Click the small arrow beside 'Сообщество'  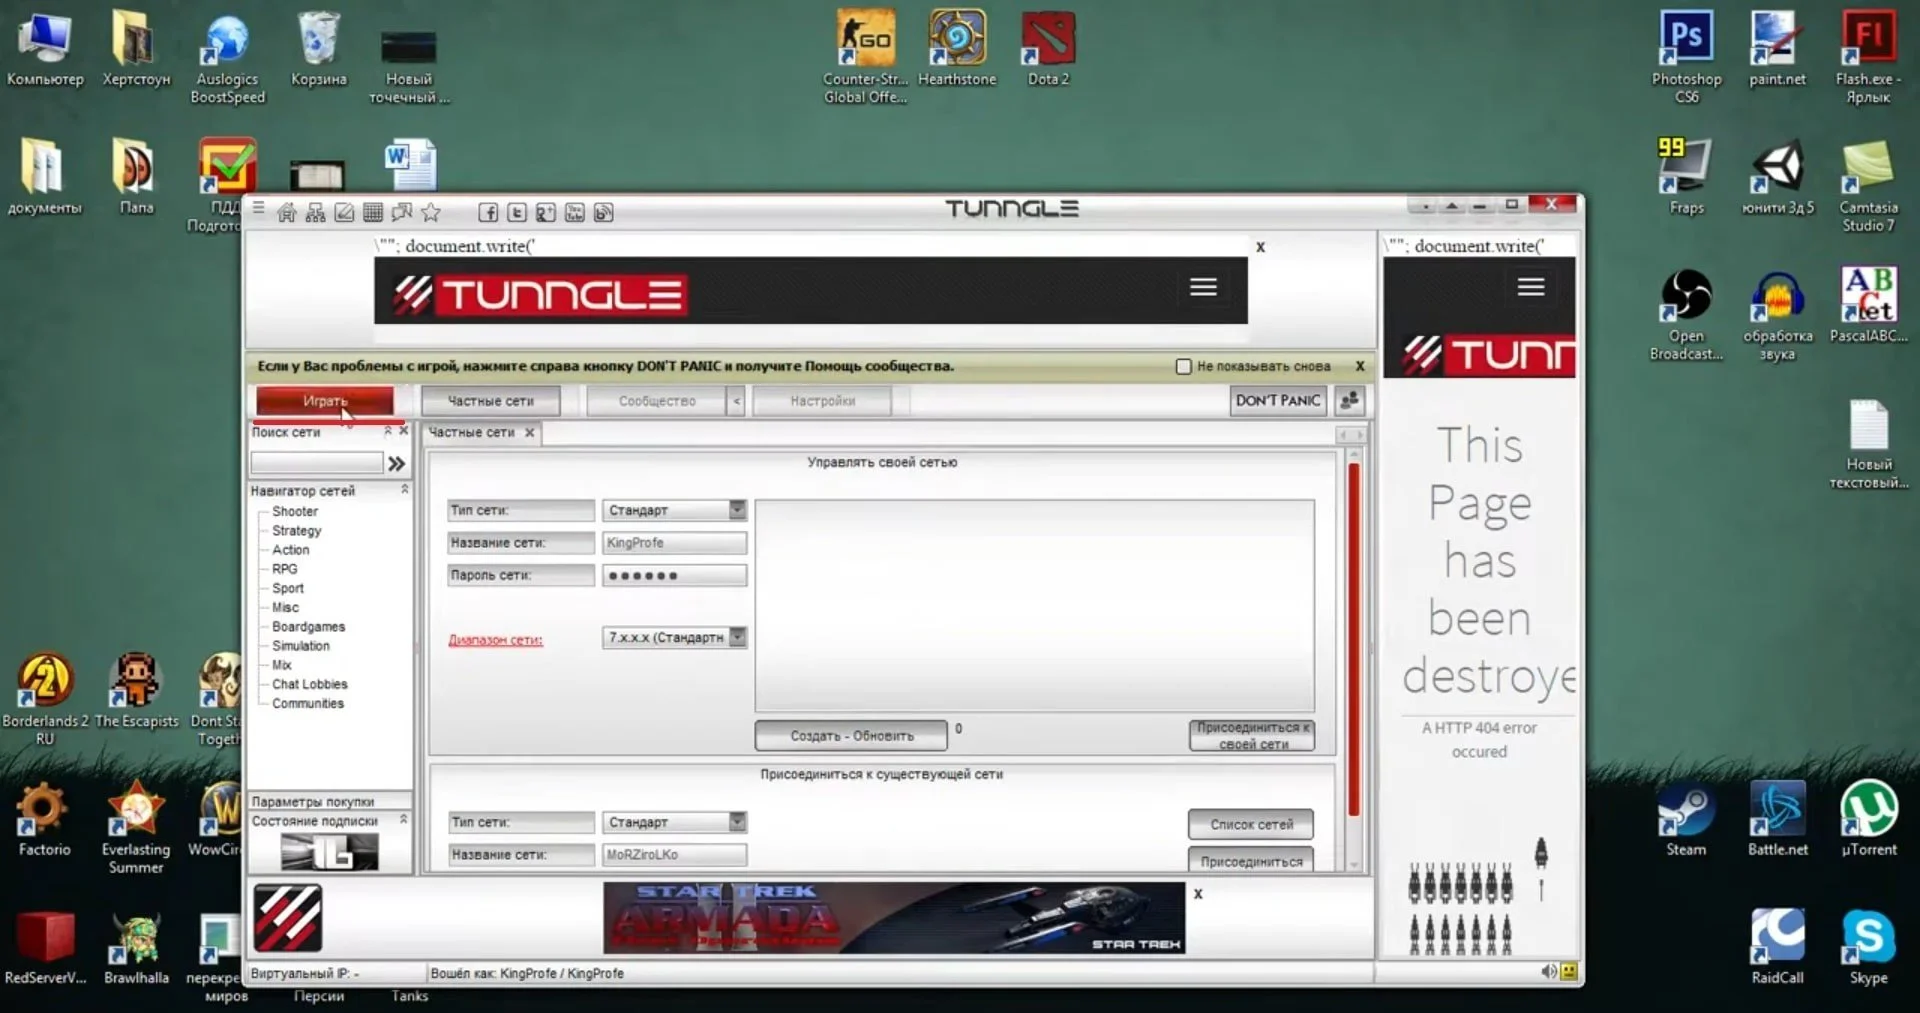click(x=736, y=401)
